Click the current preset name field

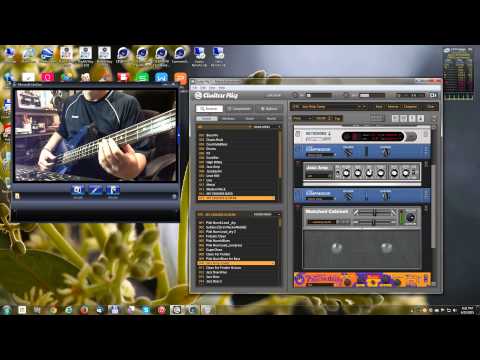pos(325,107)
